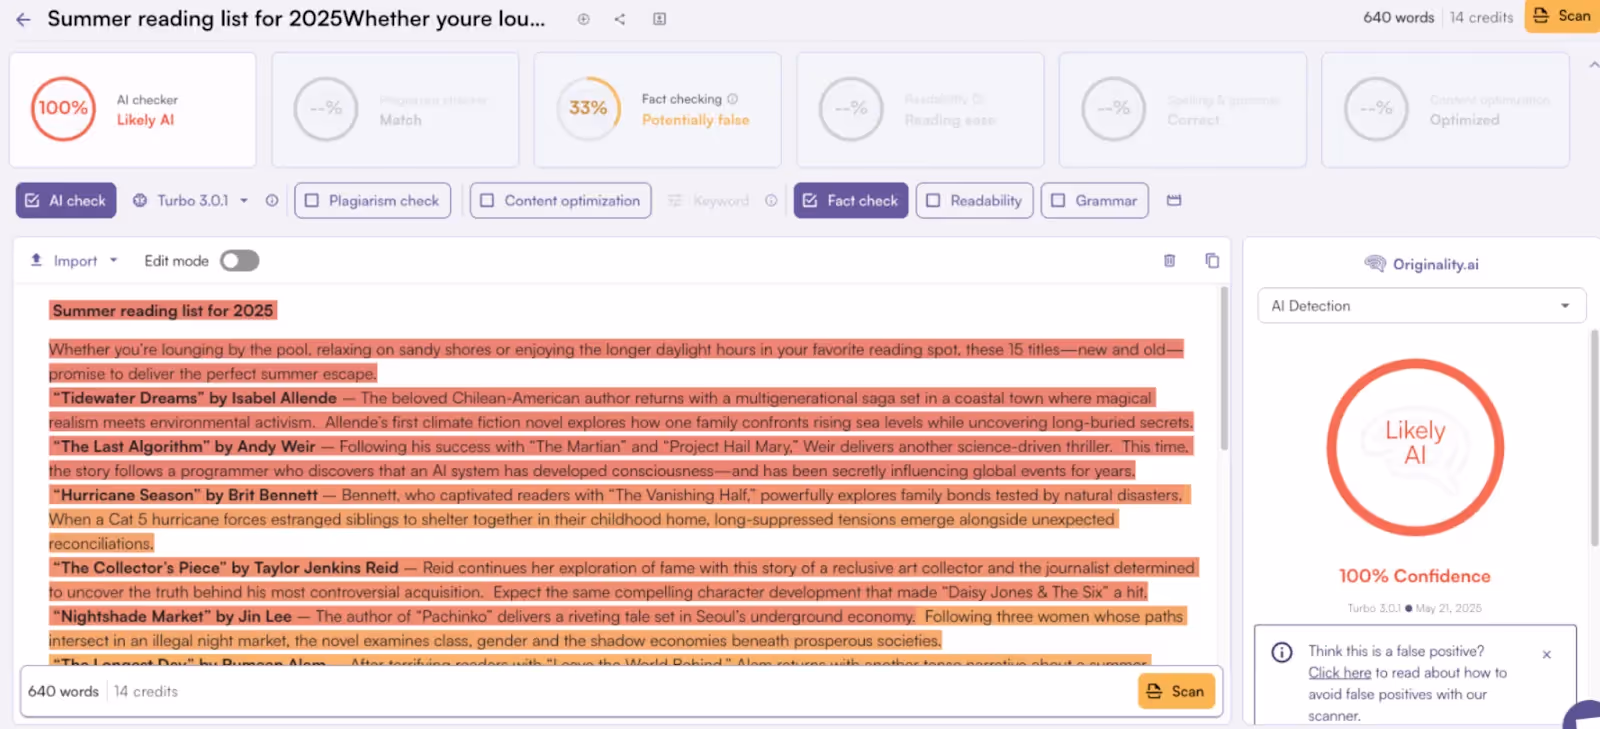Screen dimensions: 1600x729
Task: Open the Fact checking 33% score card
Action: click(x=657, y=110)
